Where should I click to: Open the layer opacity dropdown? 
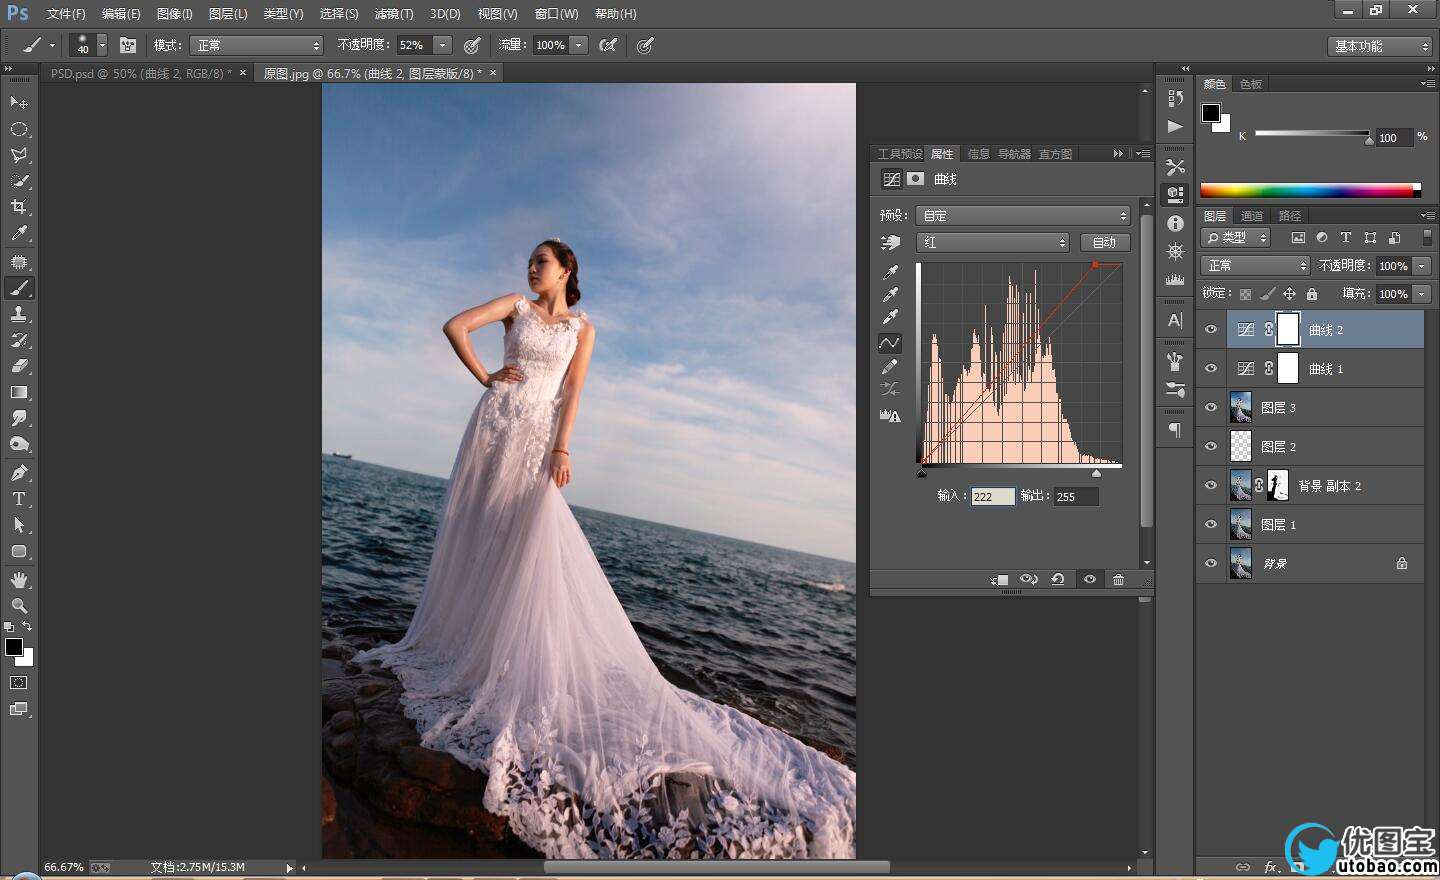(x=1421, y=265)
